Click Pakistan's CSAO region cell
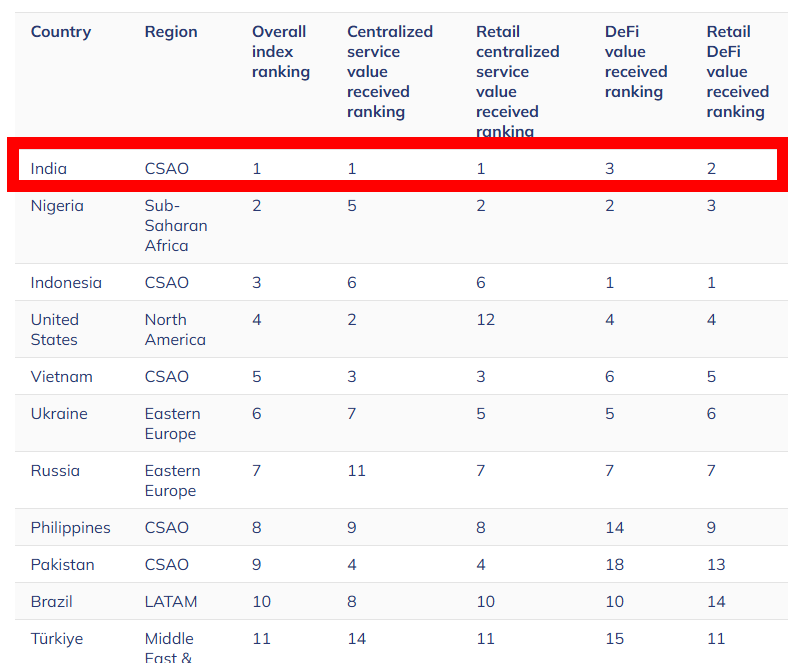788x663 pixels. (x=166, y=564)
